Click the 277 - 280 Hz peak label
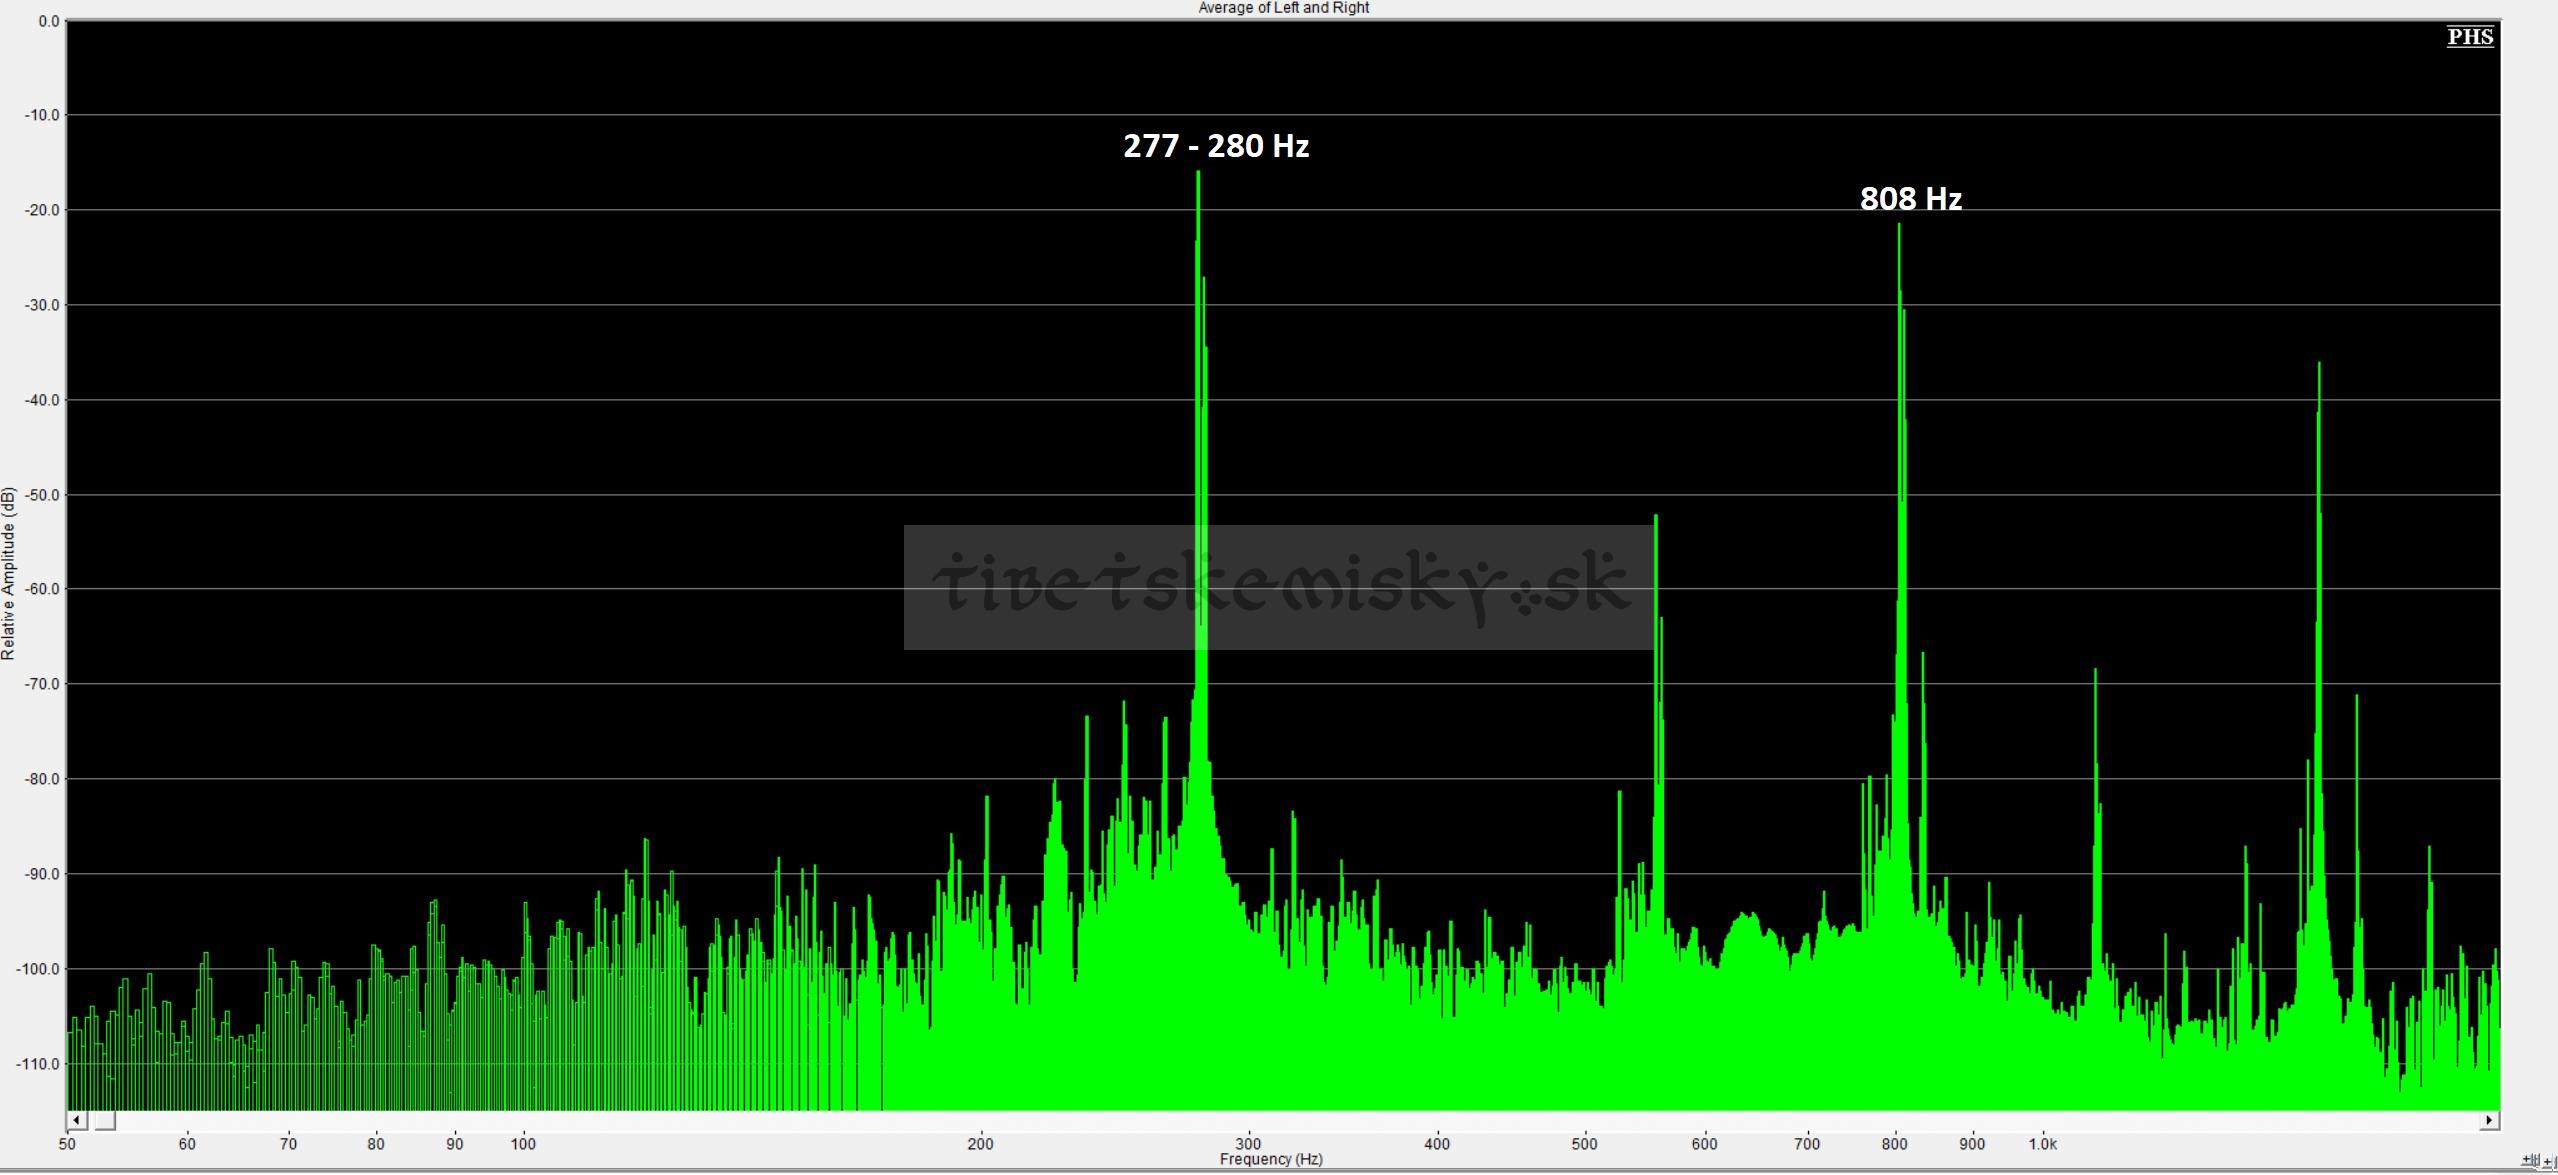 click(1215, 146)
